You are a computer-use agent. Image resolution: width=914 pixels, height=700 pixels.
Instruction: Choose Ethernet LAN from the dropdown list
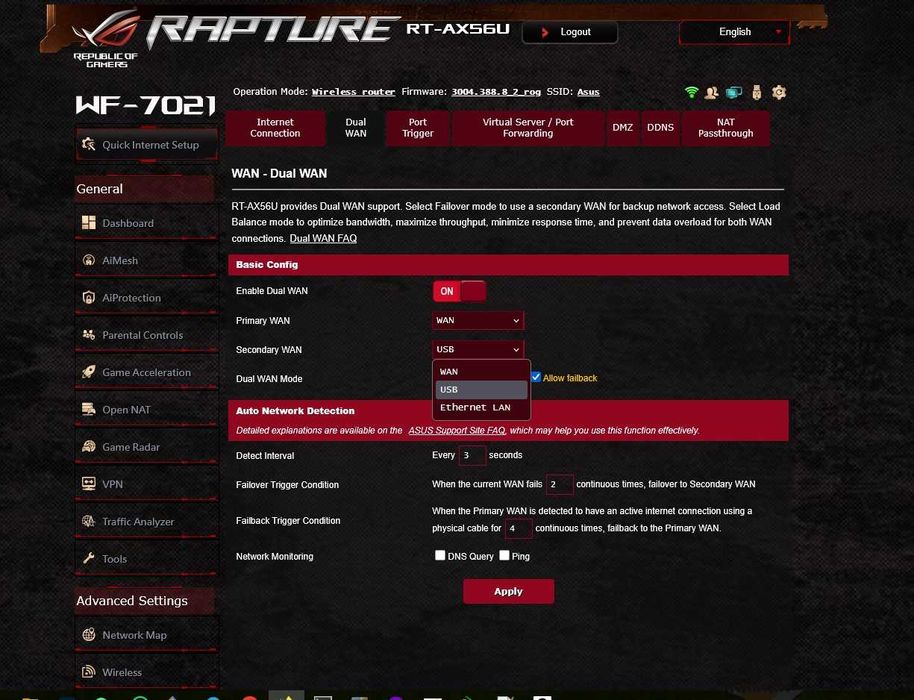click(481, 407)
